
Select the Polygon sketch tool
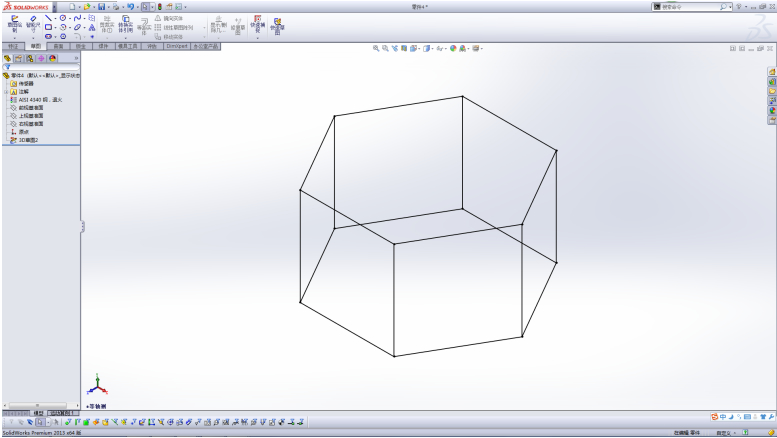pyautogui.click(x=63, y=37)
